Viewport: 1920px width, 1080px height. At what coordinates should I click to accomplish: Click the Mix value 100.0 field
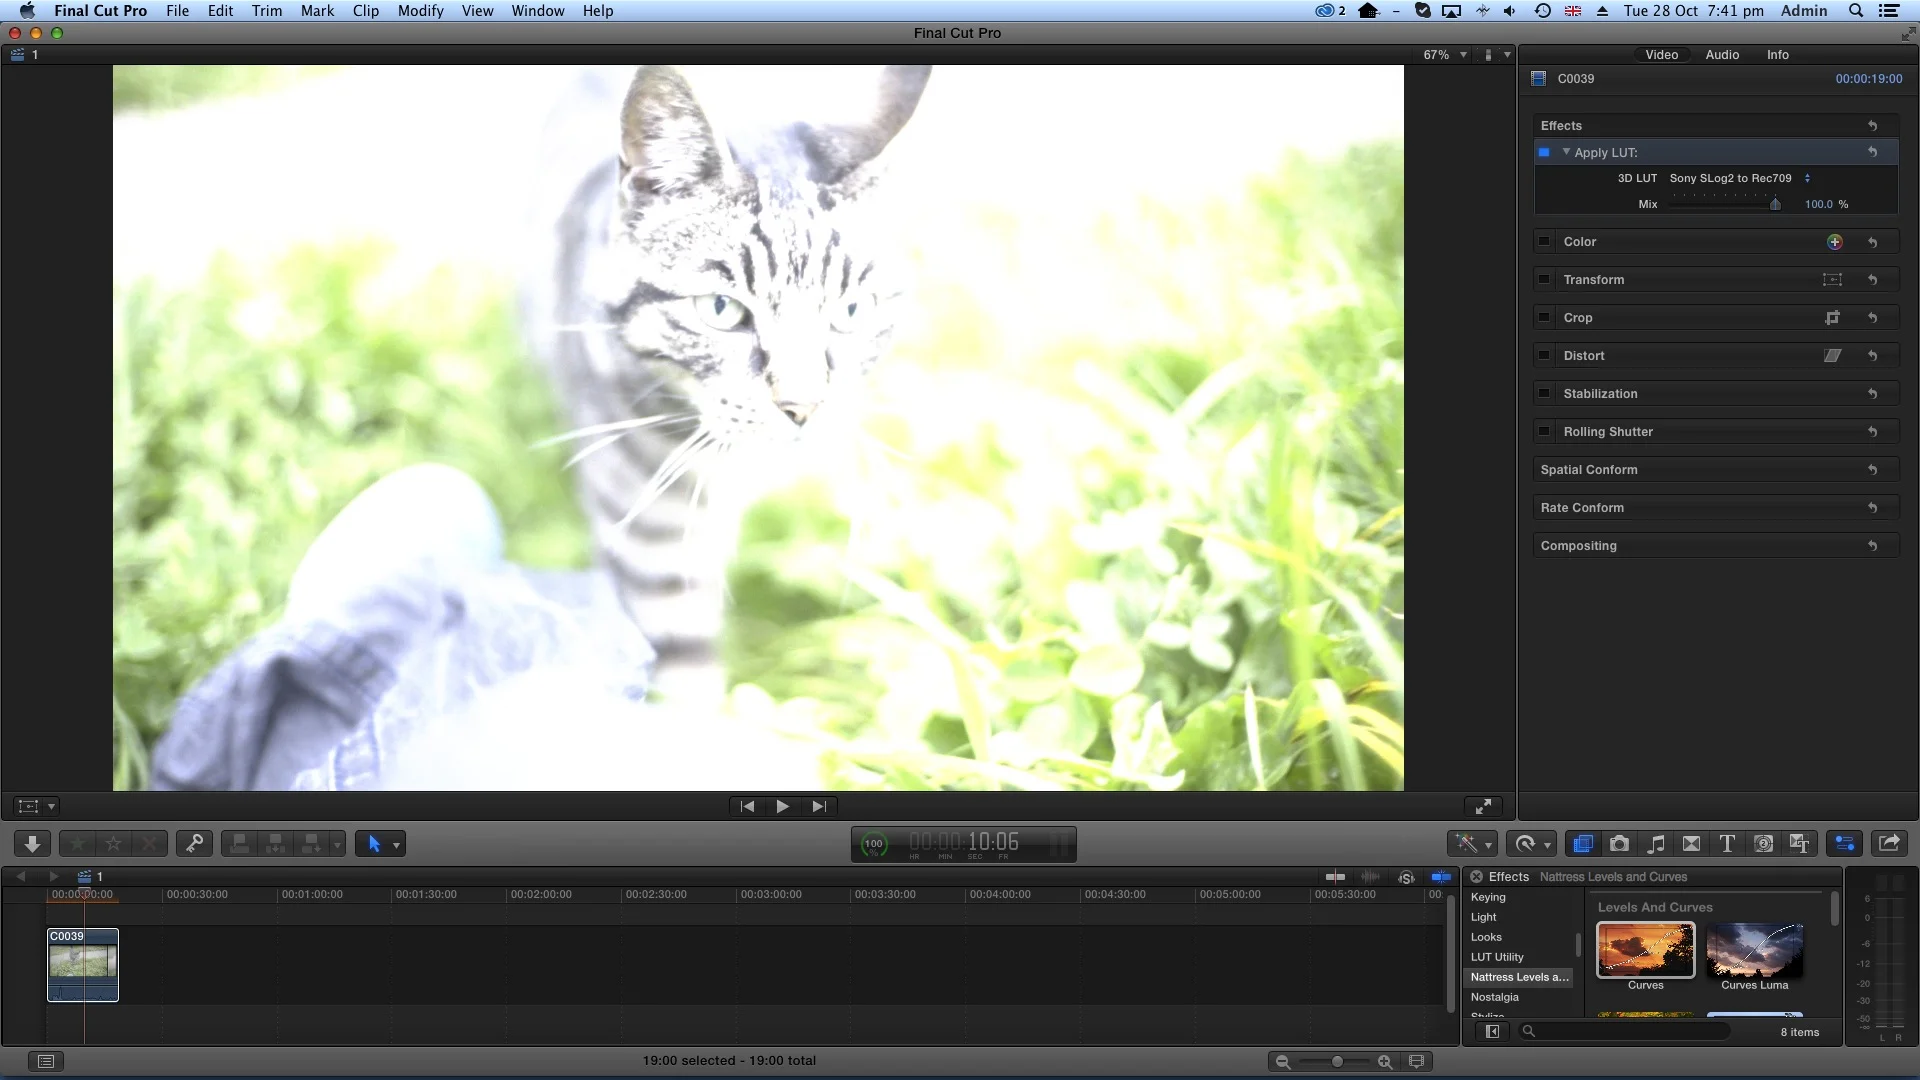[x=1818, y=204]
